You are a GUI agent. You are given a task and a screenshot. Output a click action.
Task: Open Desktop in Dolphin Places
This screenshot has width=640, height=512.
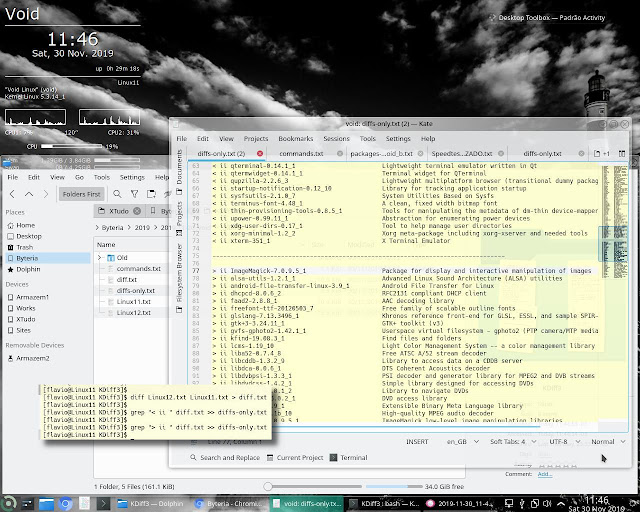point(29,236)
